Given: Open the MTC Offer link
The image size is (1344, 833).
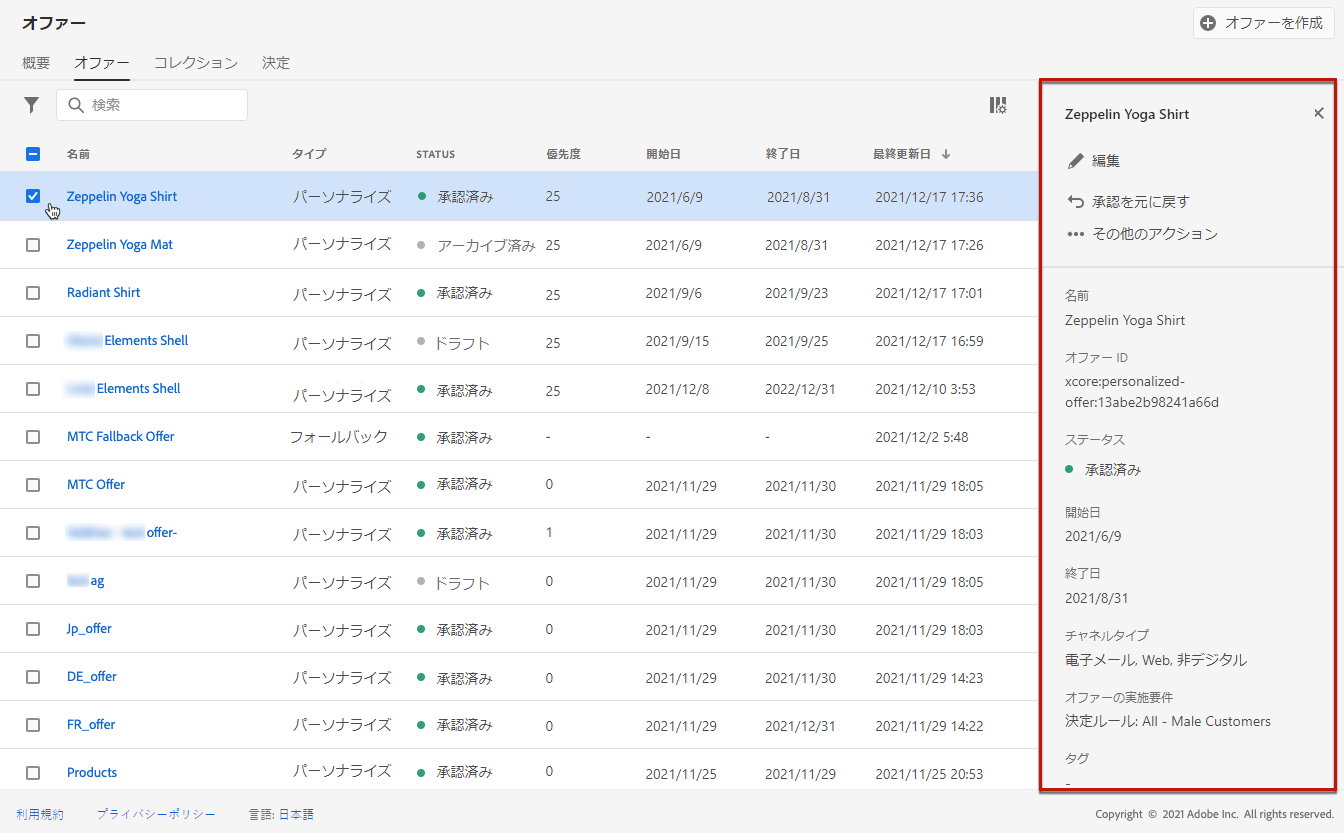Looking at the screenshot, I should 96,484.
